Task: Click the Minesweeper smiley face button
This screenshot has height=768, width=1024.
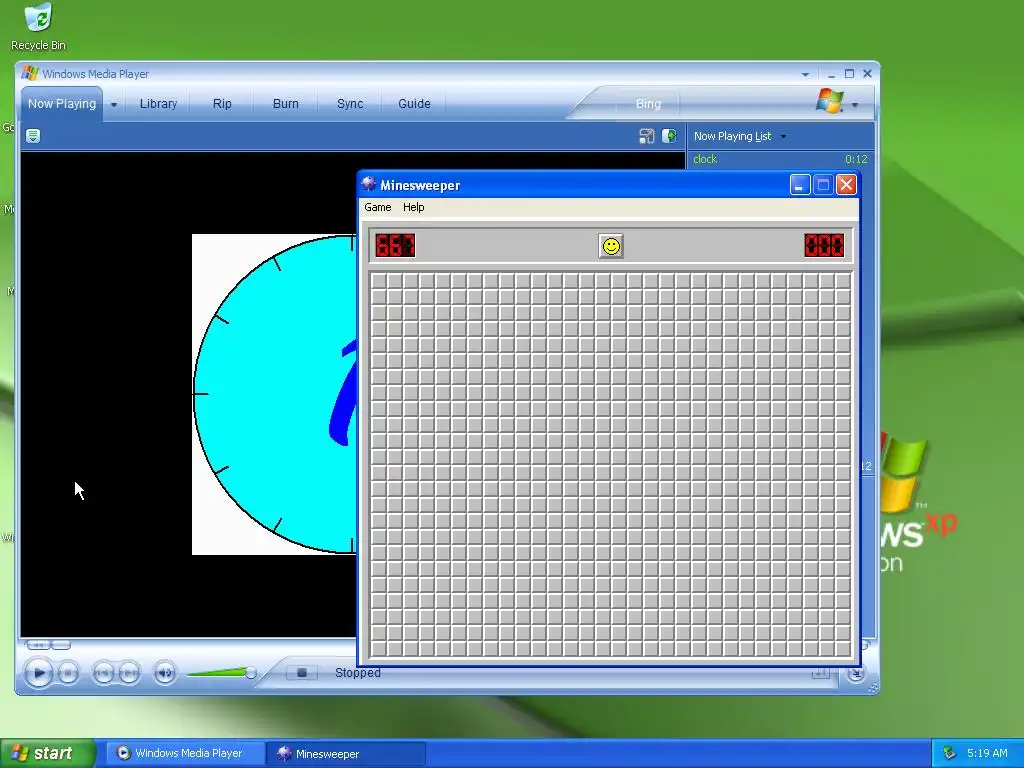Action: (611, 246)
